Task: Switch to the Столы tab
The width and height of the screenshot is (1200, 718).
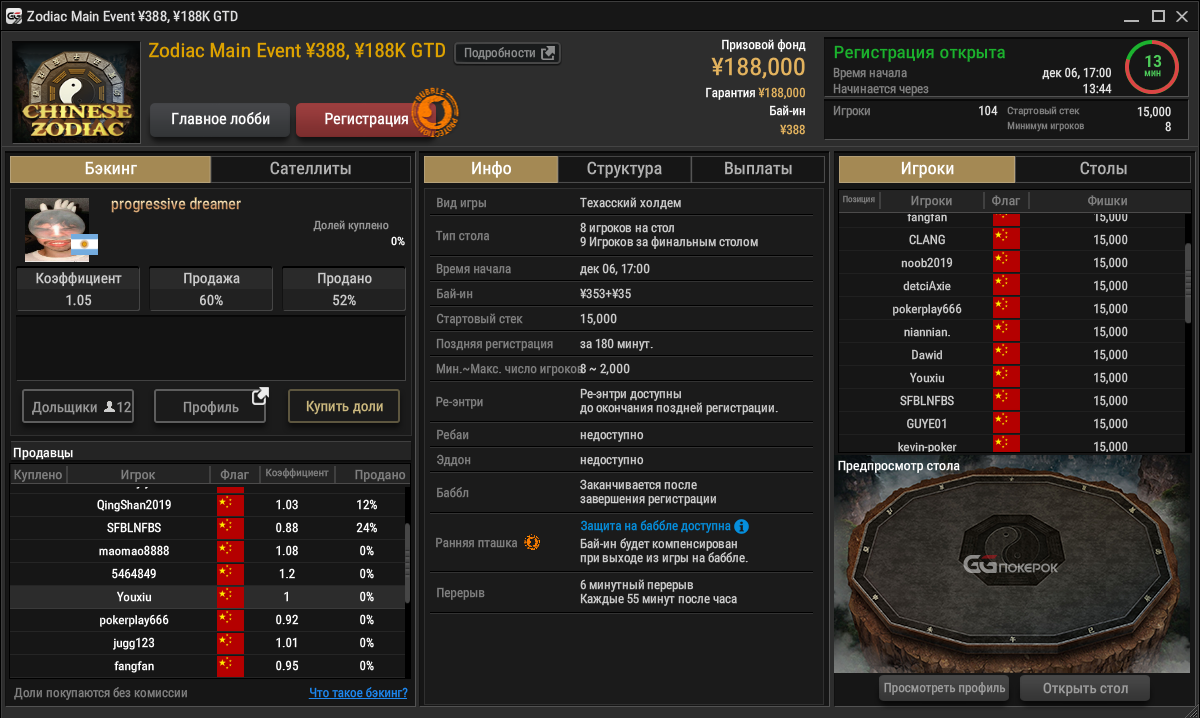Action: coord(1104,169)
